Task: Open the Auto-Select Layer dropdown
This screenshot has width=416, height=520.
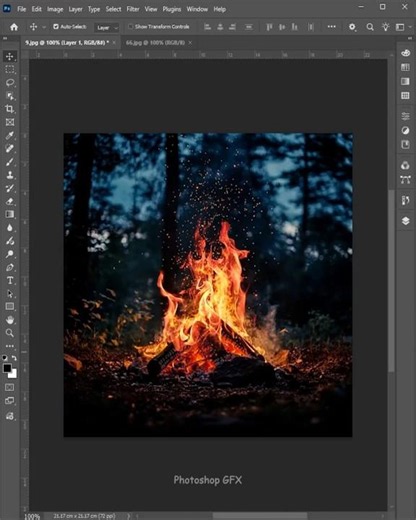Action: click(106, 28)
